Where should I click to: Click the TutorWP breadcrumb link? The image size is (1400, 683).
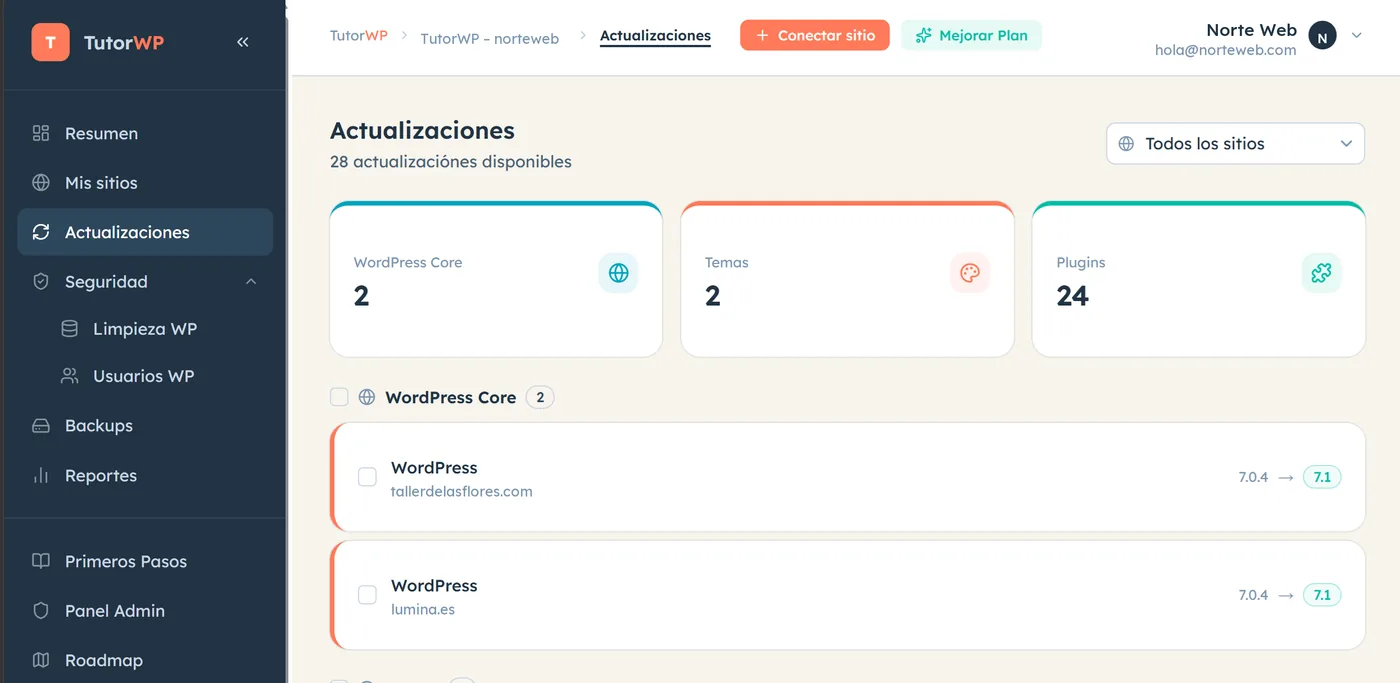[359, 35]
